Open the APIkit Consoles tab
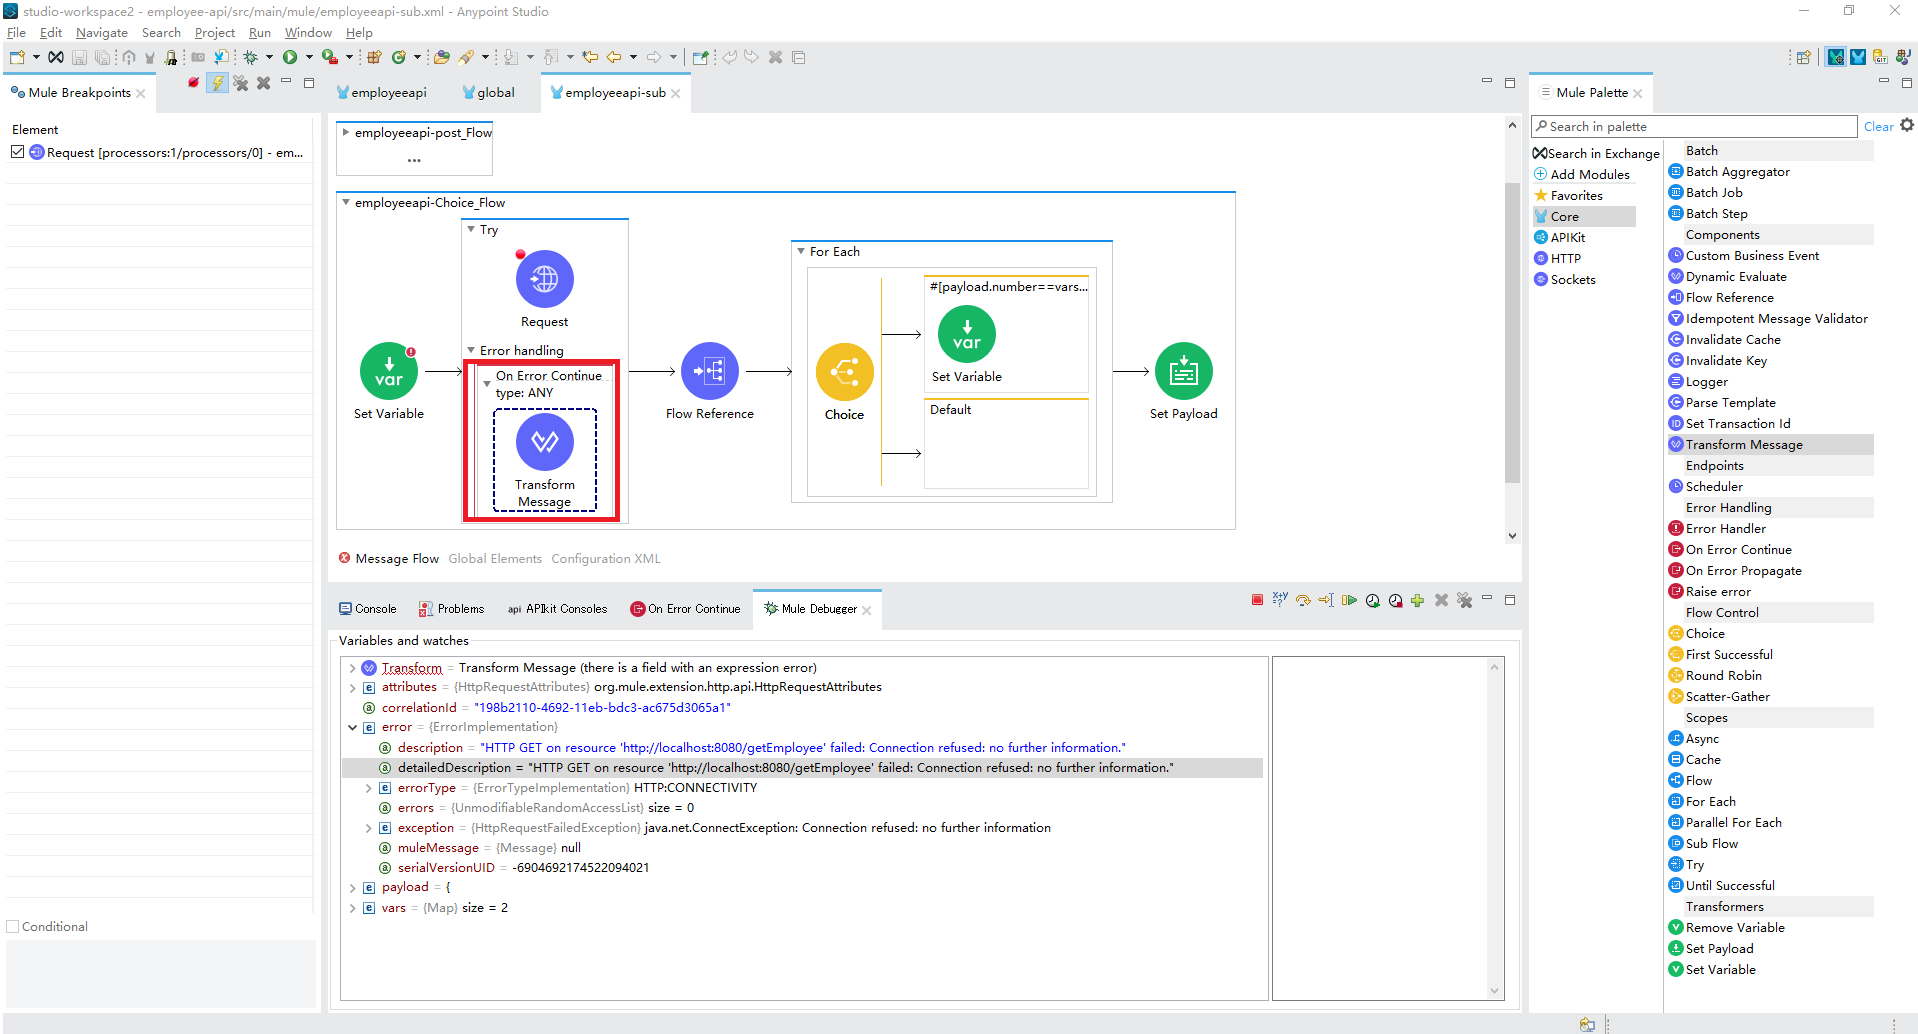The image size is (1918, 1034). pos(557,609)
